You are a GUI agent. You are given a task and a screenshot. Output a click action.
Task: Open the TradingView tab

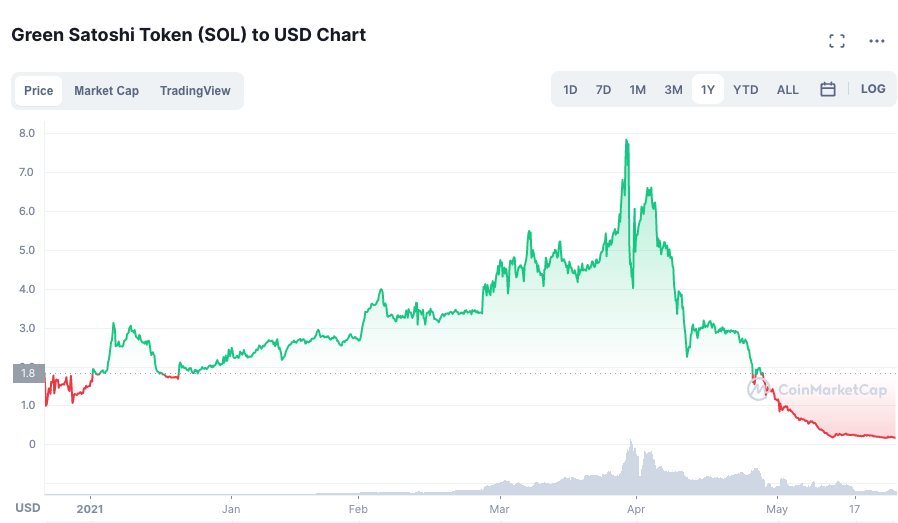click(x=195, y=91)
